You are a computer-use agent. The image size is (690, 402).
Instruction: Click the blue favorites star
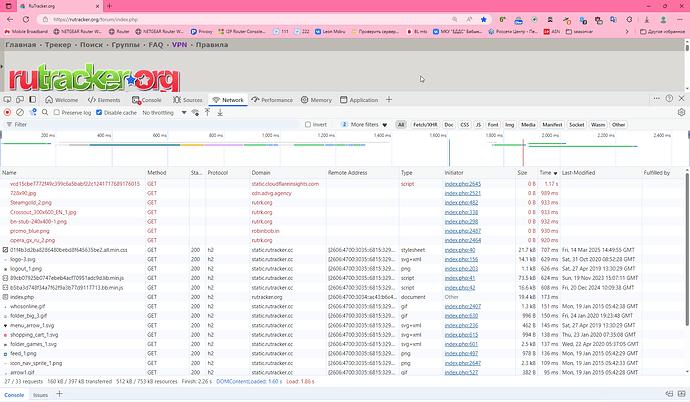484,19
